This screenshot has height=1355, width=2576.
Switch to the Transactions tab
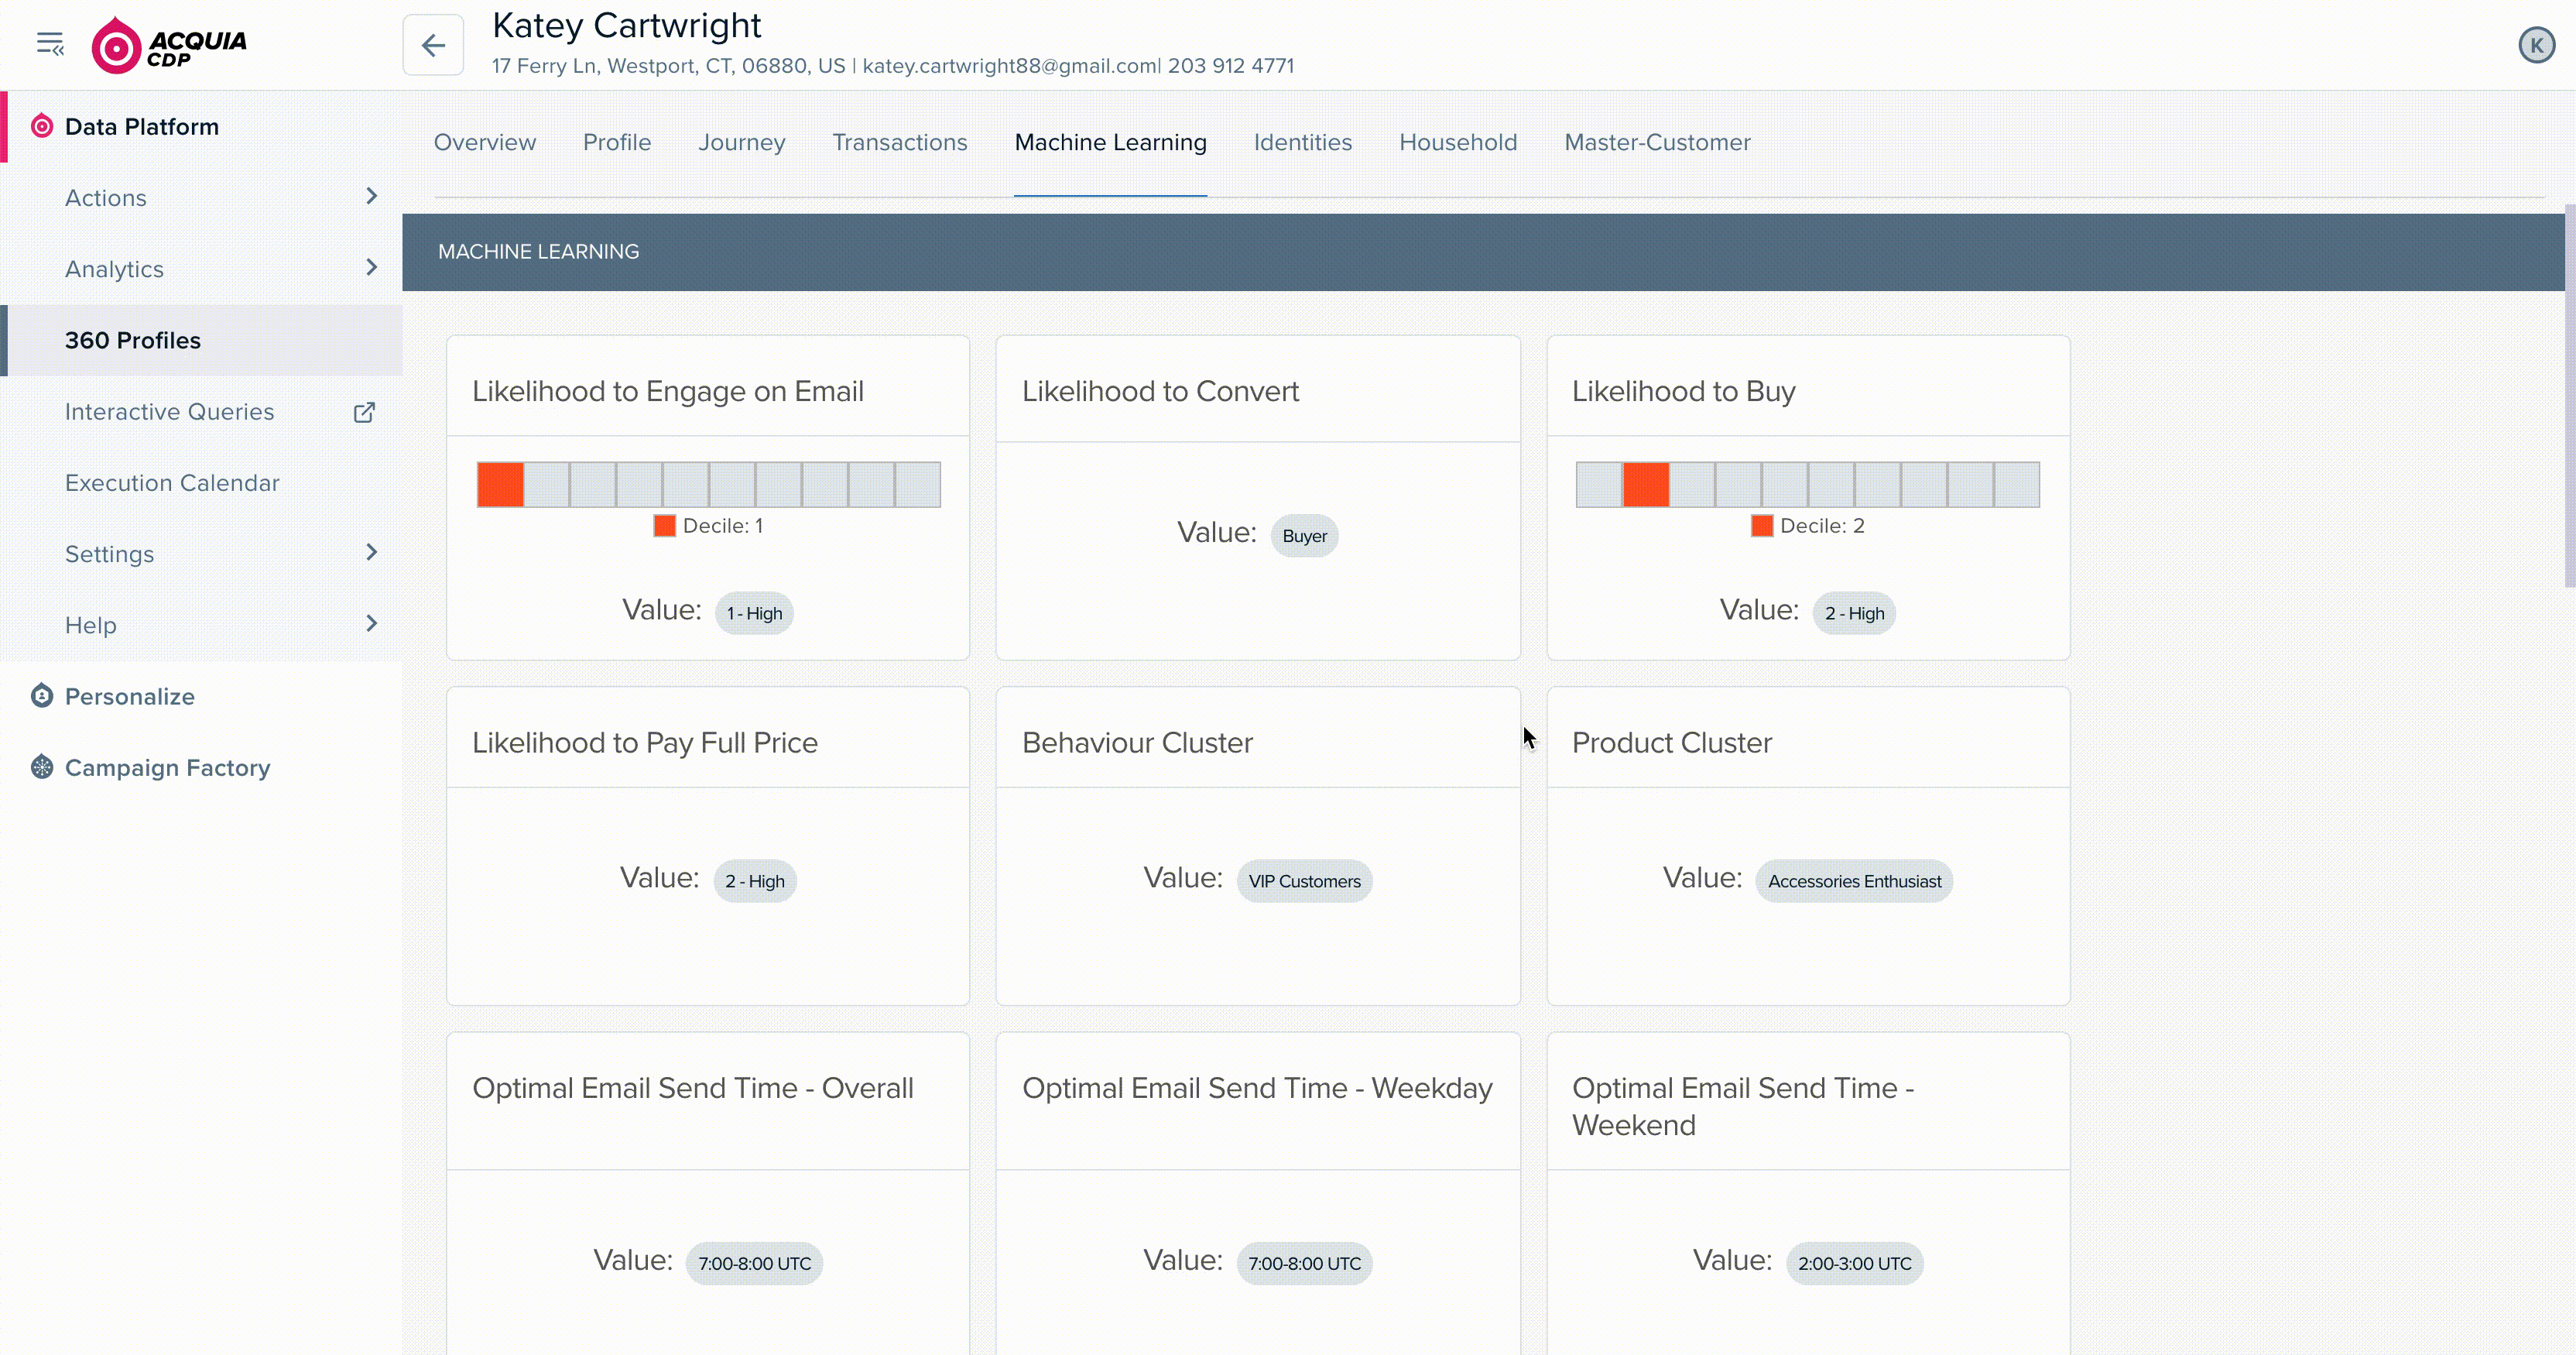coord(898,142)
